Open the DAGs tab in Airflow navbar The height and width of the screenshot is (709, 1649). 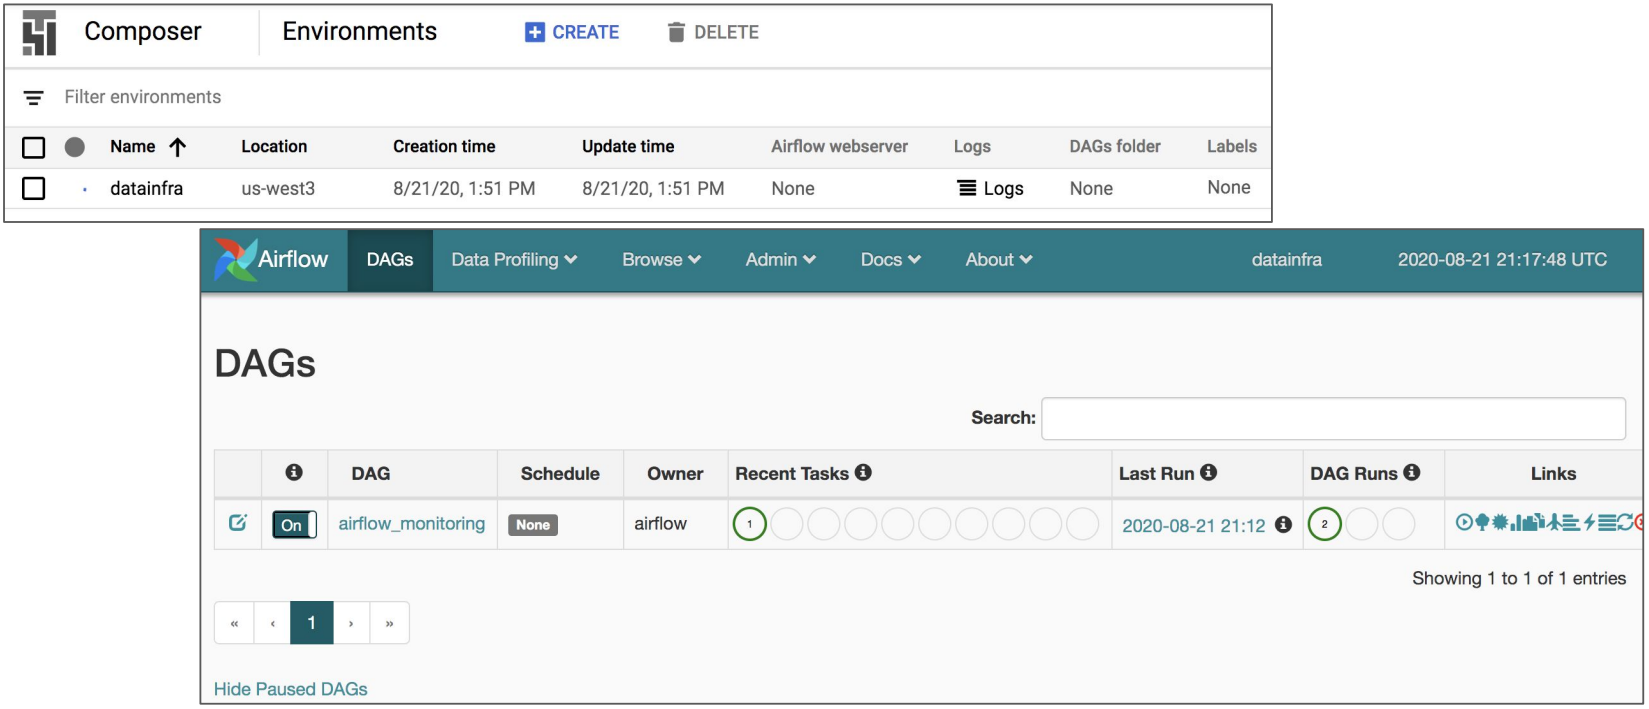click(x=390, y=260)
